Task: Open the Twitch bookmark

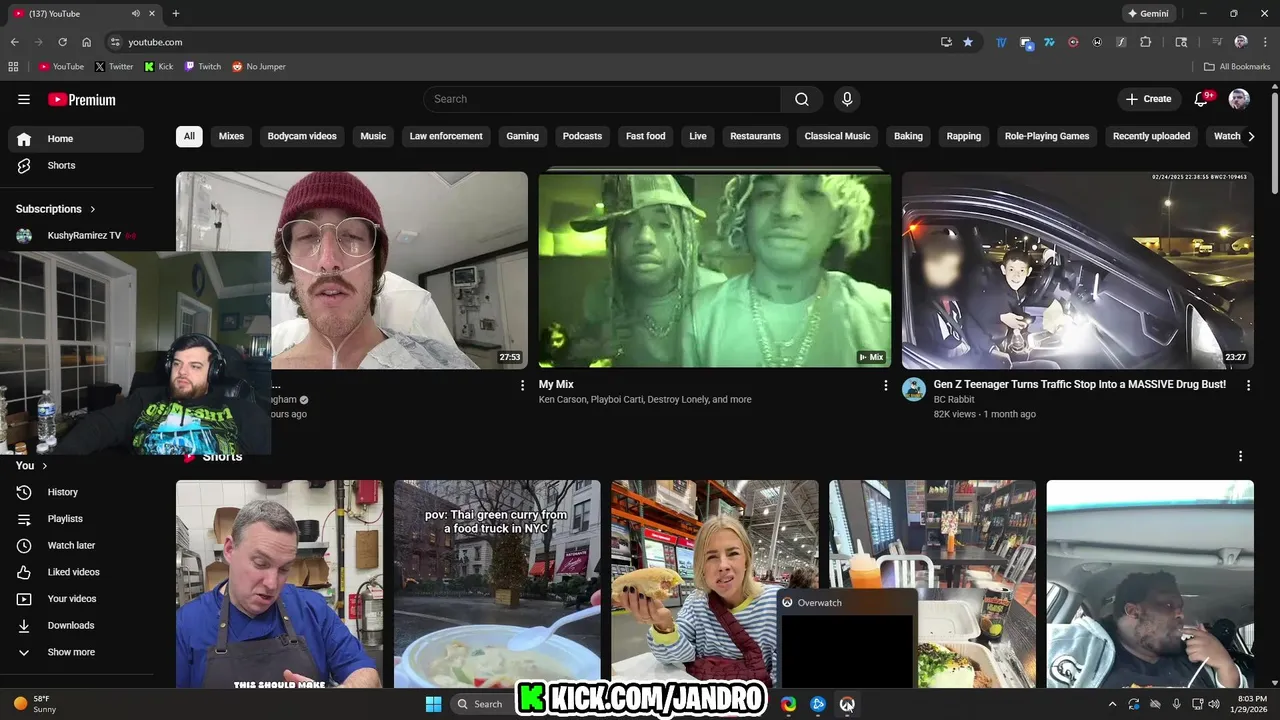Action: coord(203,66)
